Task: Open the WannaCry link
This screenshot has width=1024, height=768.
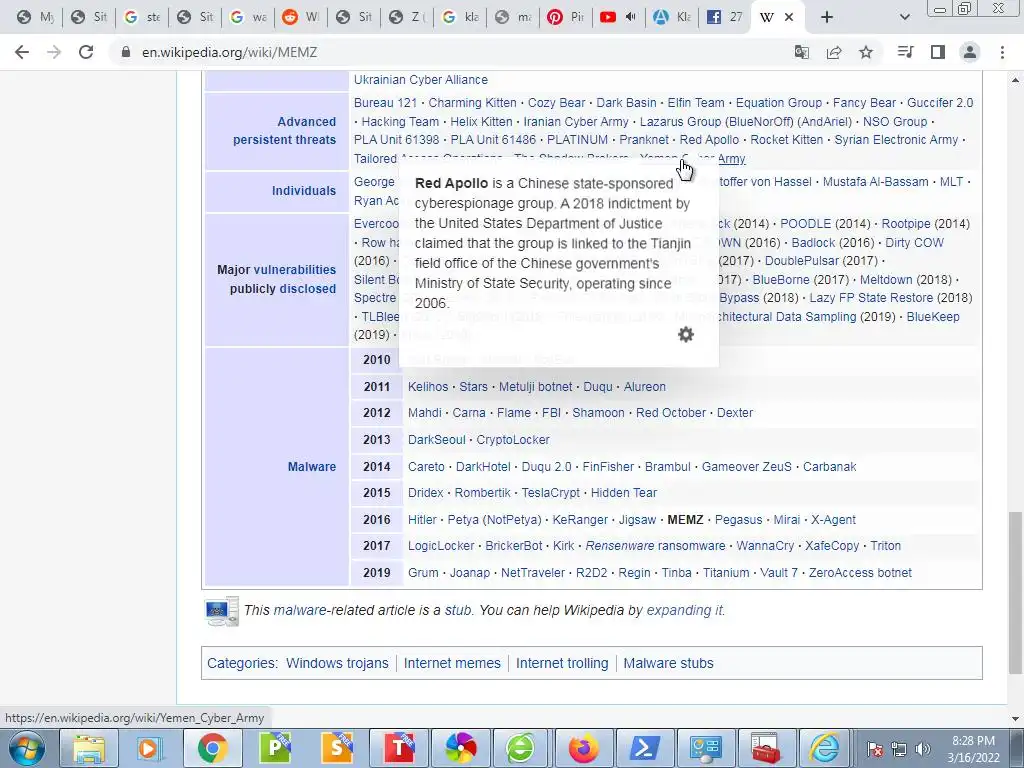Action: click(765, 546)
